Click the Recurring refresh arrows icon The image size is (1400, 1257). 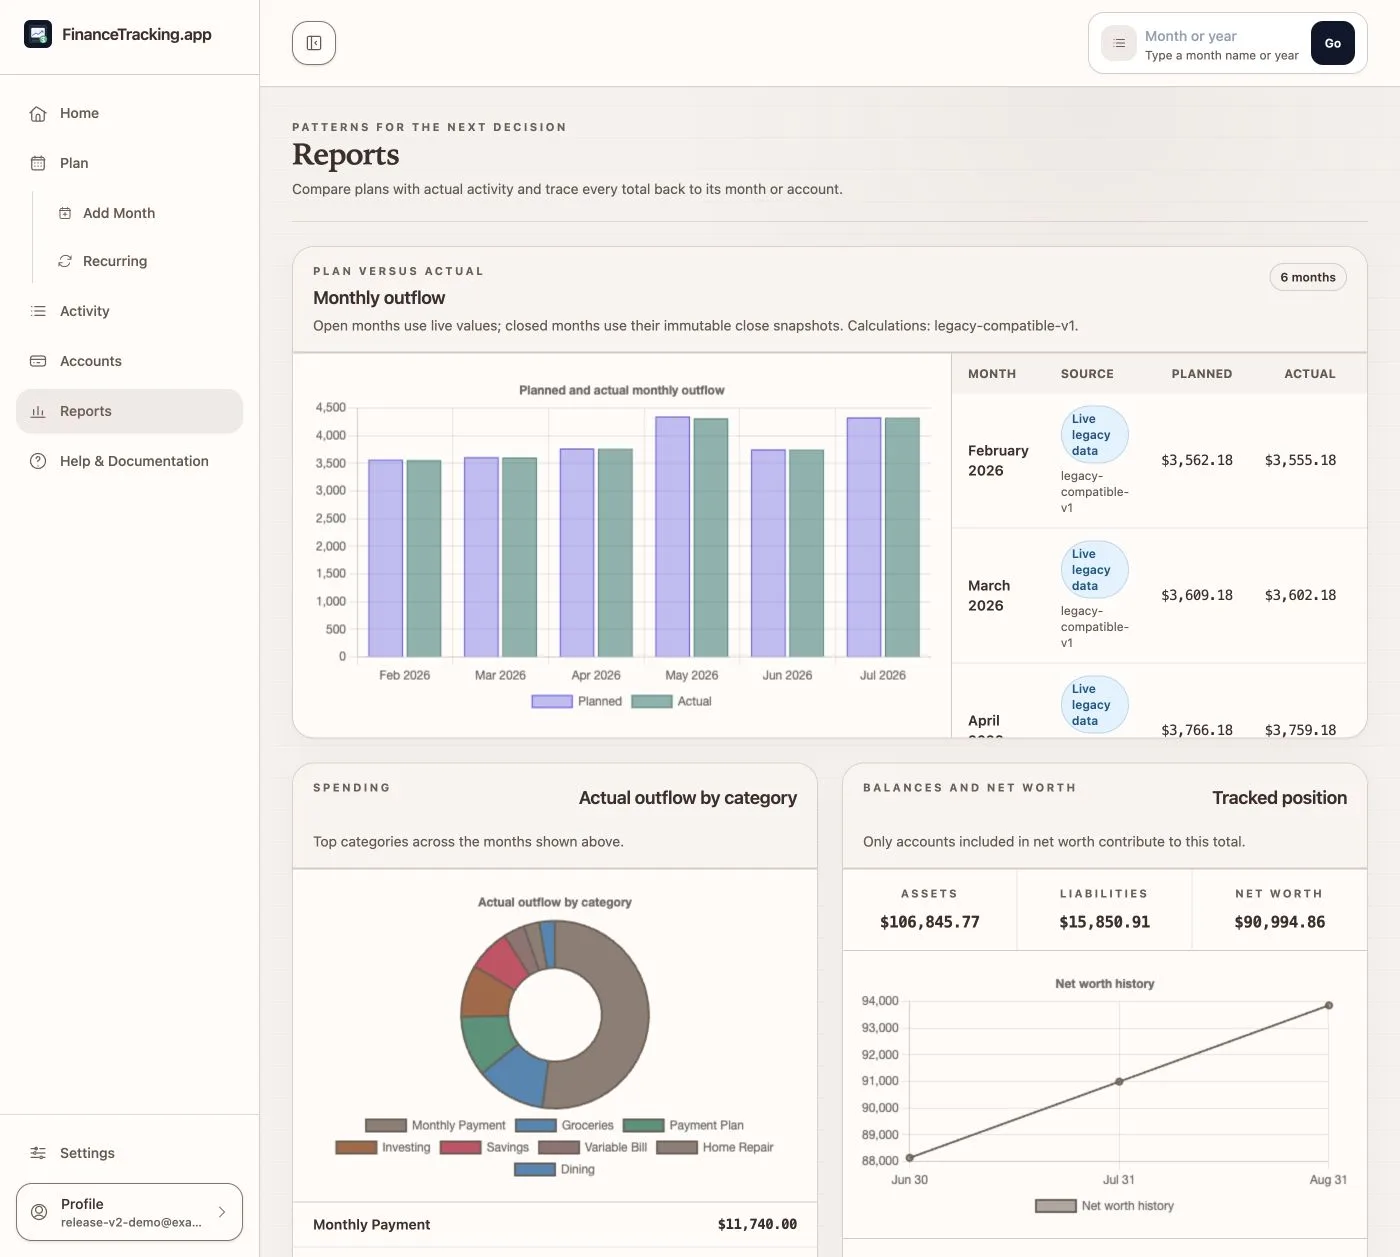click(x=65, y=261)
